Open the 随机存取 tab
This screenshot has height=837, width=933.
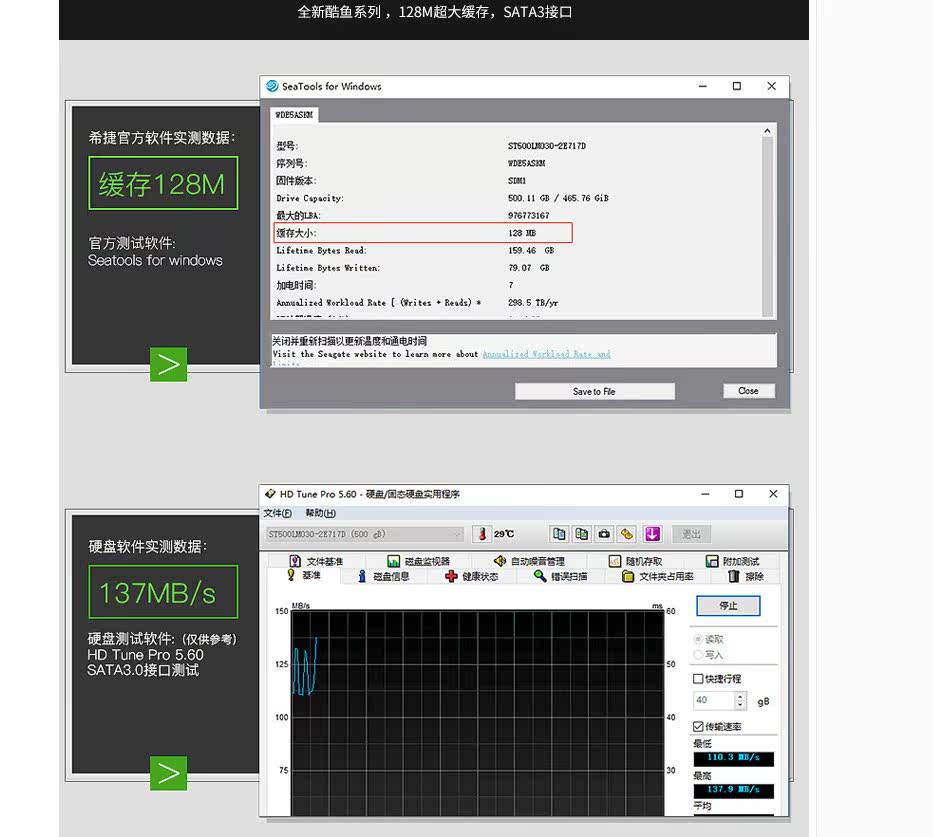coord(635,561)
